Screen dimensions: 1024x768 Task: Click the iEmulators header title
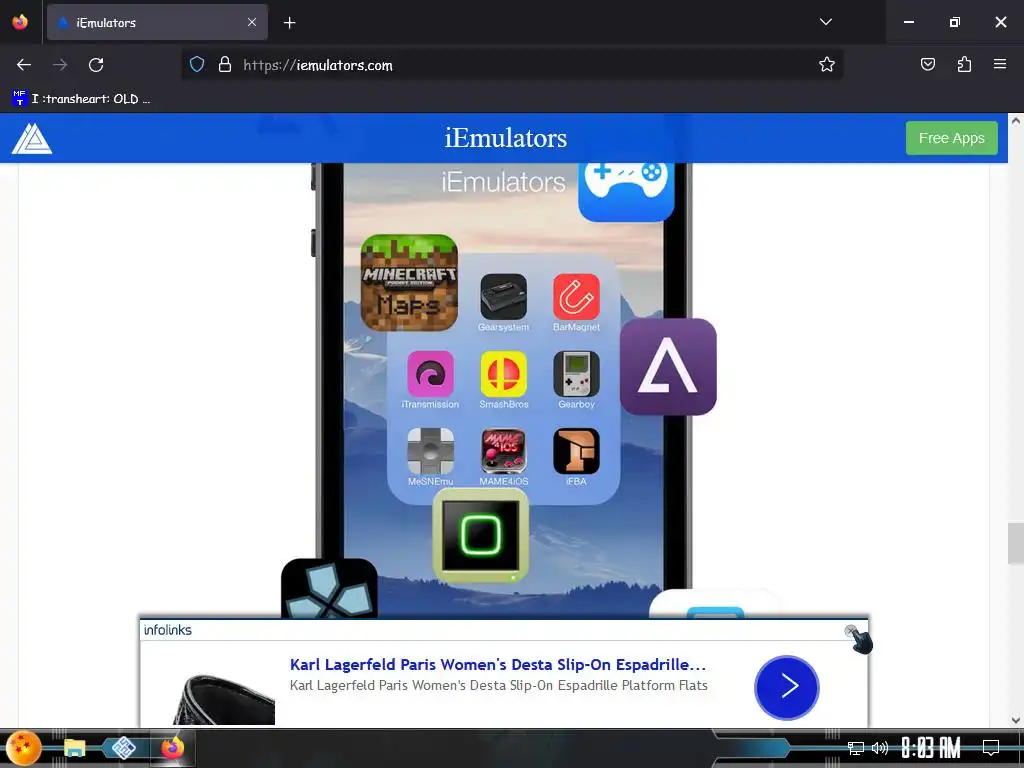coord(505,138)
